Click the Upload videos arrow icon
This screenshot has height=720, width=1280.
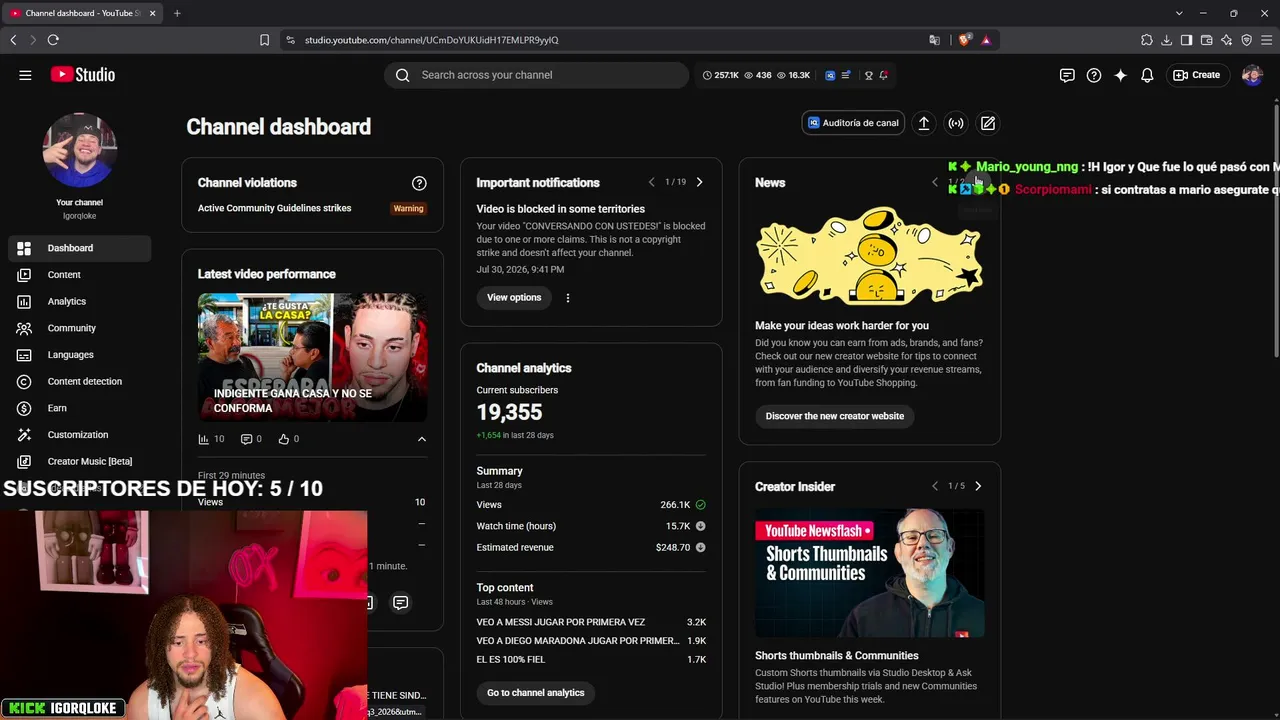tap(924, 123)
